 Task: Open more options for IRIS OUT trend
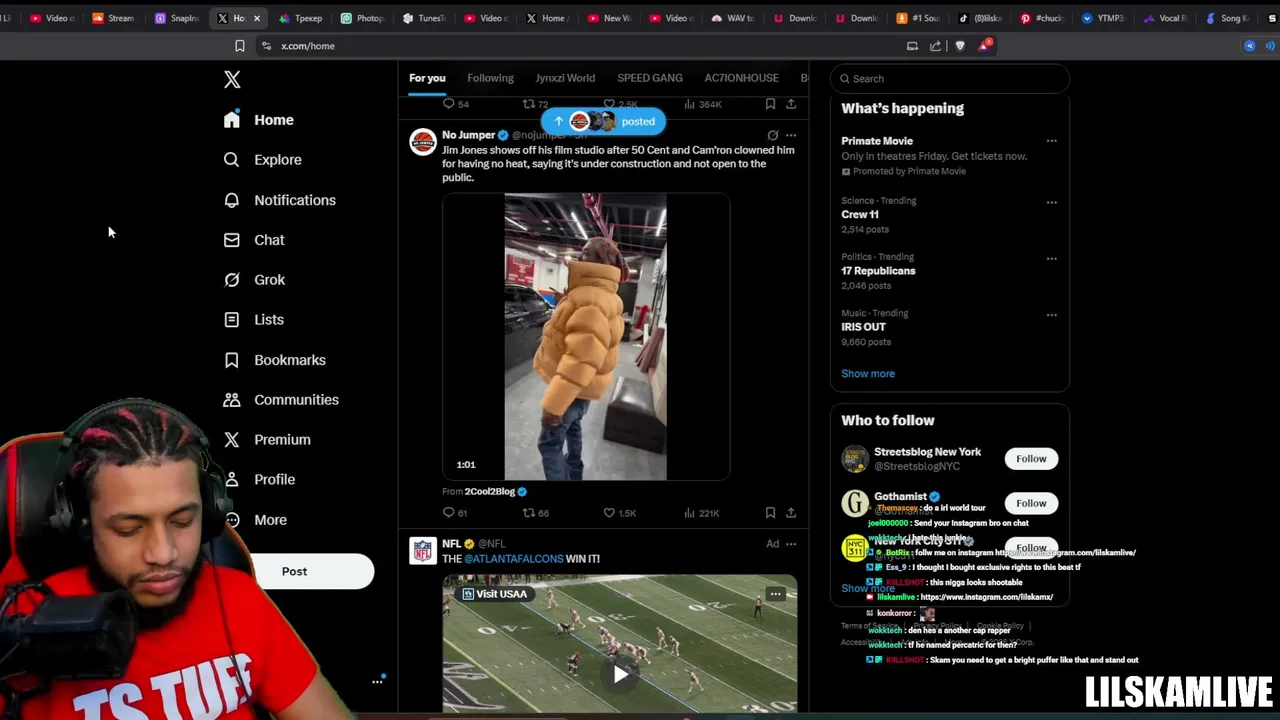coord(1051,314)
